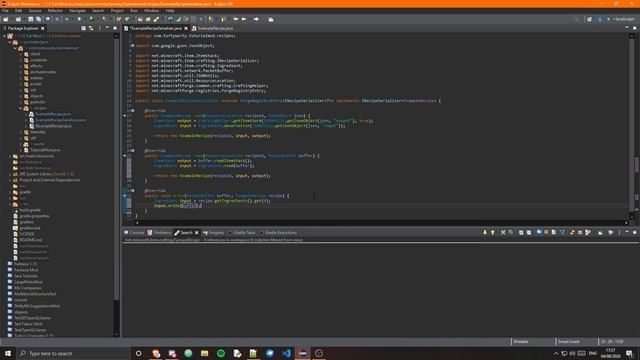Screen dimensions: 640x360
Task: Open the Run menu
Action: (x=133, y=11)
